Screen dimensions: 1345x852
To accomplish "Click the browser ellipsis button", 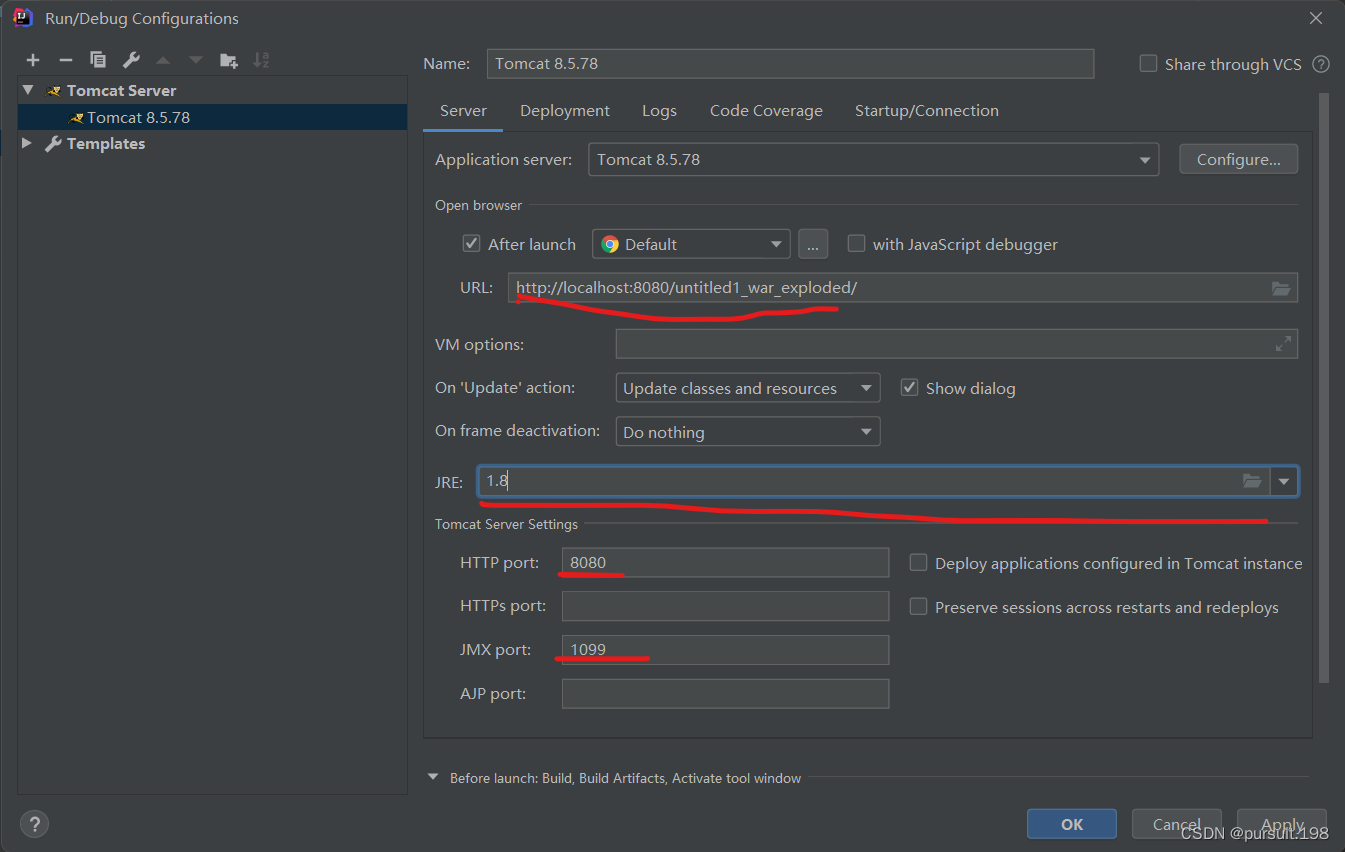I will [x=813, y=244].
